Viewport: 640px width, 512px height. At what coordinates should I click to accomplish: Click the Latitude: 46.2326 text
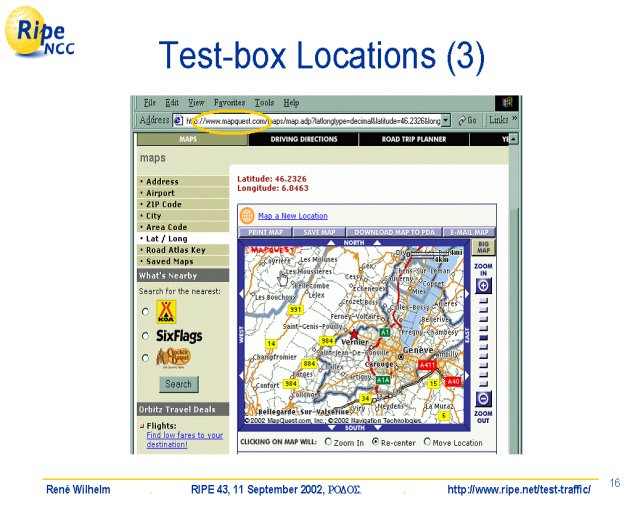(271, 179)
